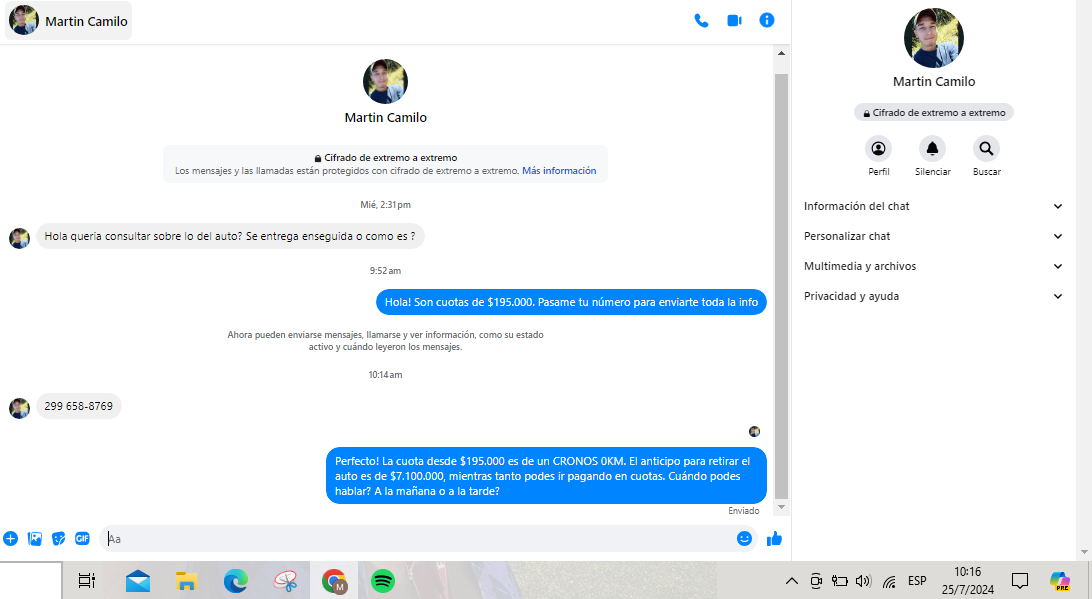Click Cifrado de extremo a extremo badge in side panel

pyautogui.click(x=934, y=113)
